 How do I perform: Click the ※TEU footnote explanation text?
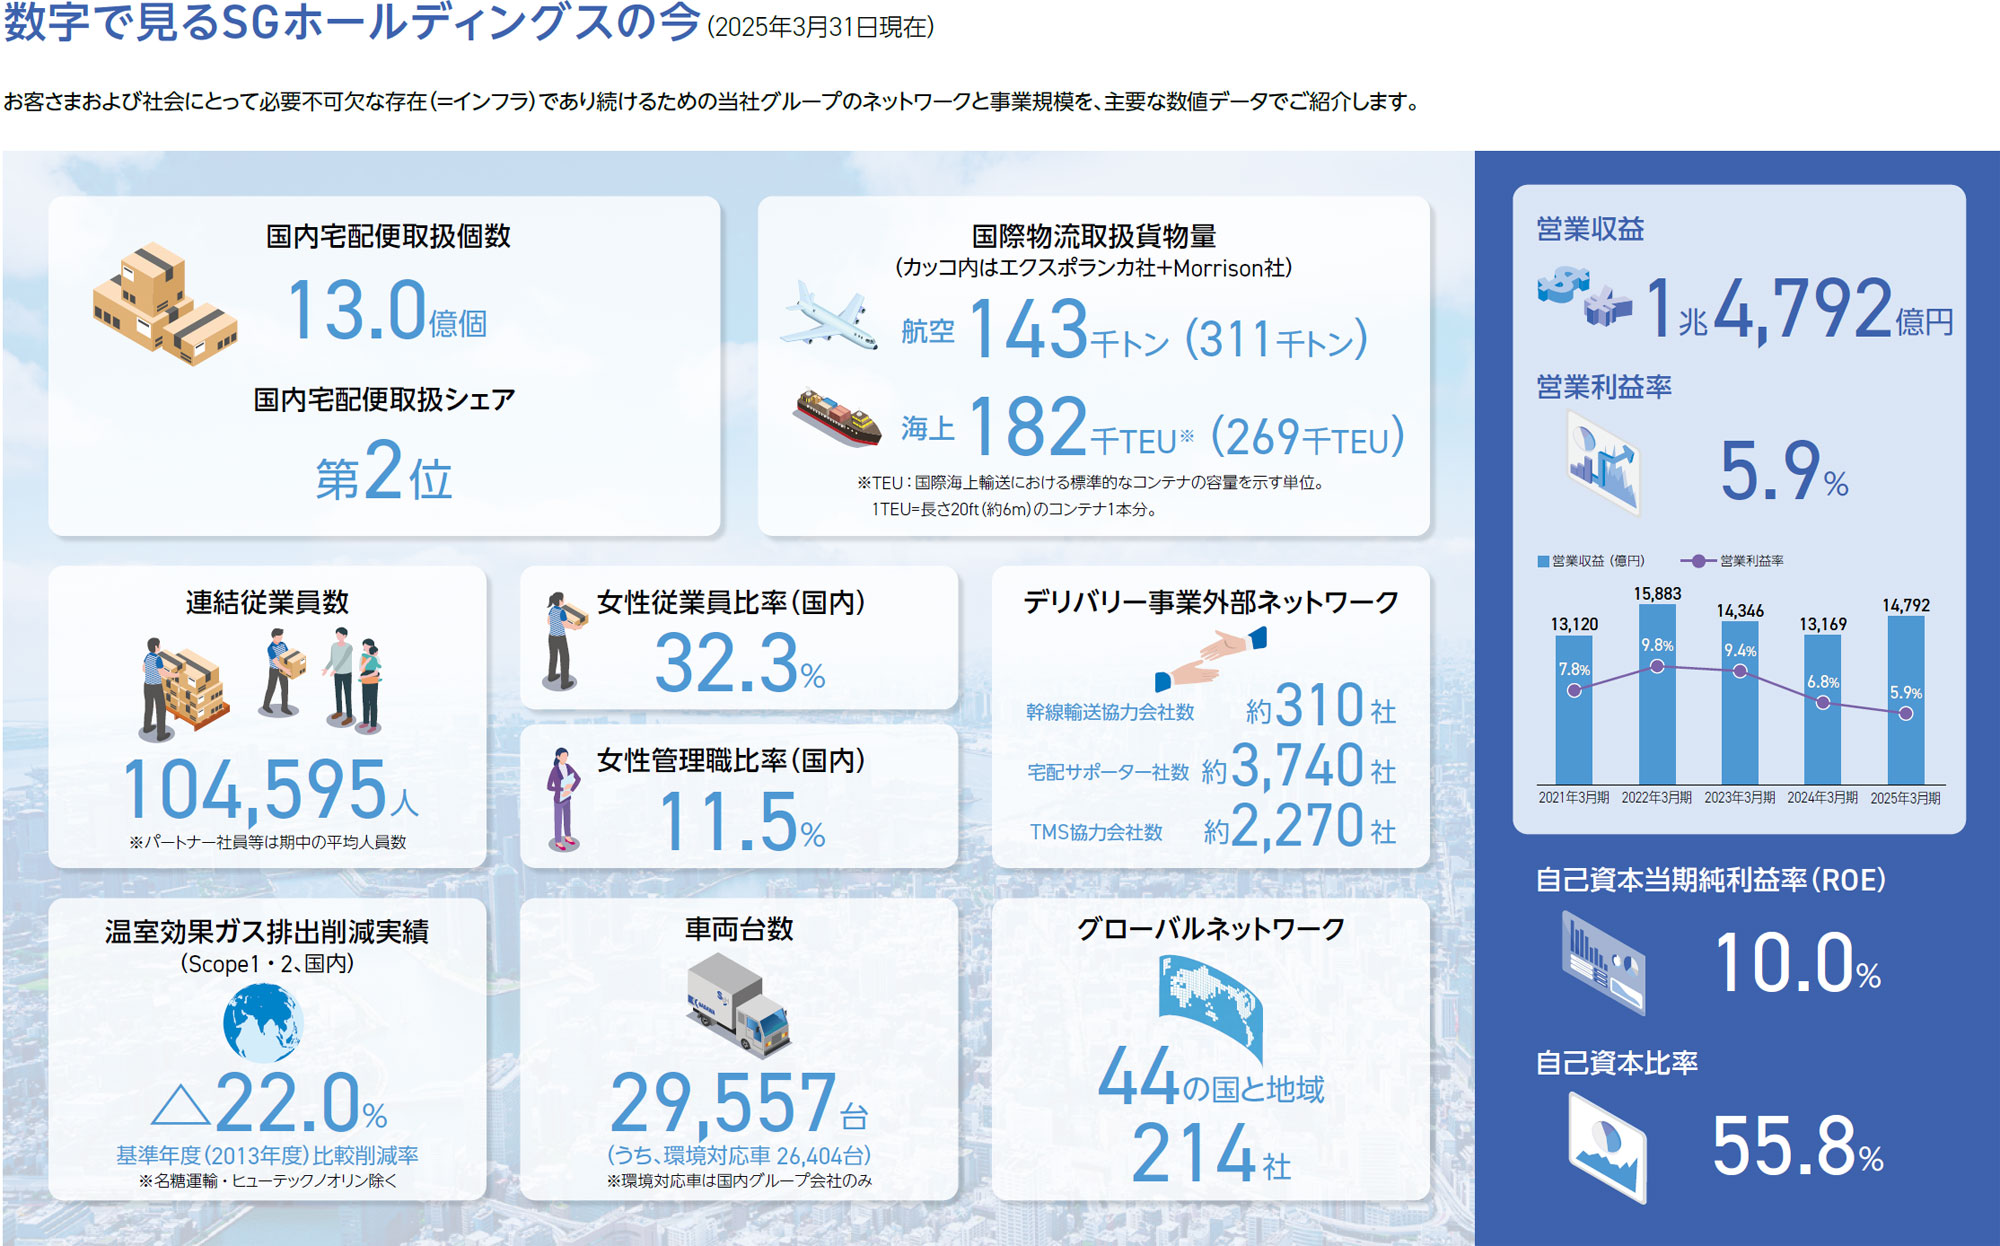pyautogui.click(x=1092, y=496)
